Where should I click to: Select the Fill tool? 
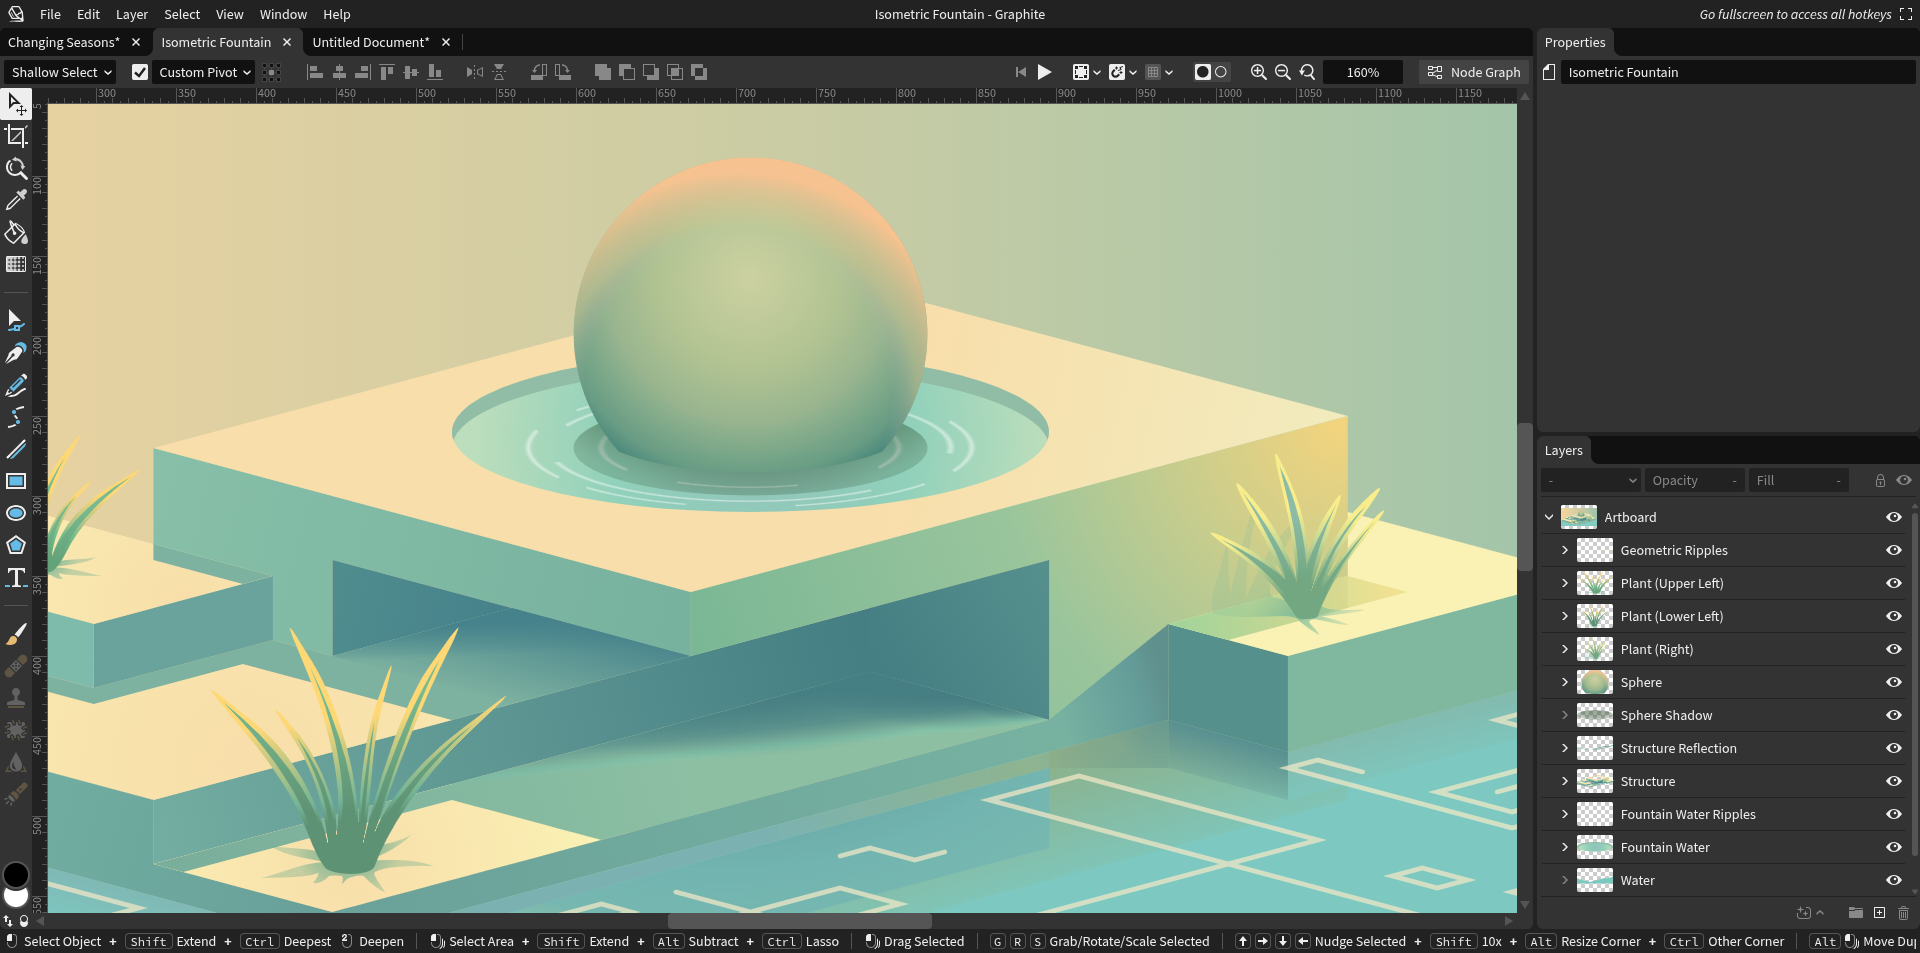(16, 233)
